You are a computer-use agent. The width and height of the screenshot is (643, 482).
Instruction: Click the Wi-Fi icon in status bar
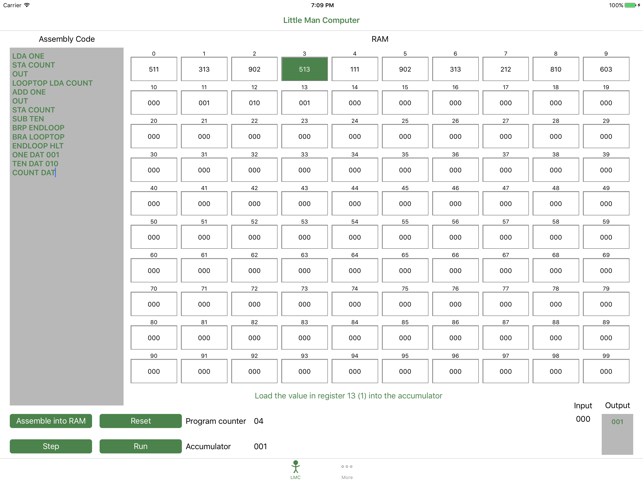pos(27,5)
